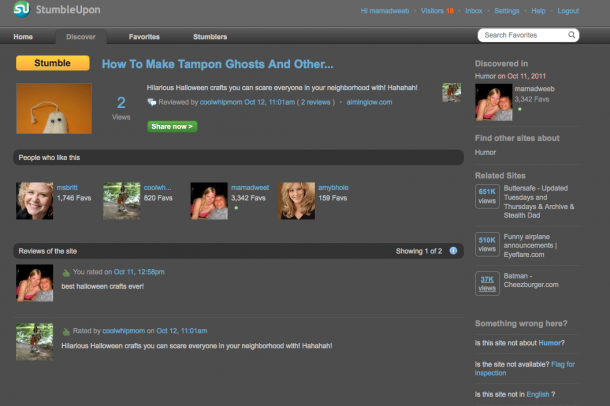This screenshot has width=610, height=406.
Task: Switch to the Discover tab
Action: [x=81, y=37]
